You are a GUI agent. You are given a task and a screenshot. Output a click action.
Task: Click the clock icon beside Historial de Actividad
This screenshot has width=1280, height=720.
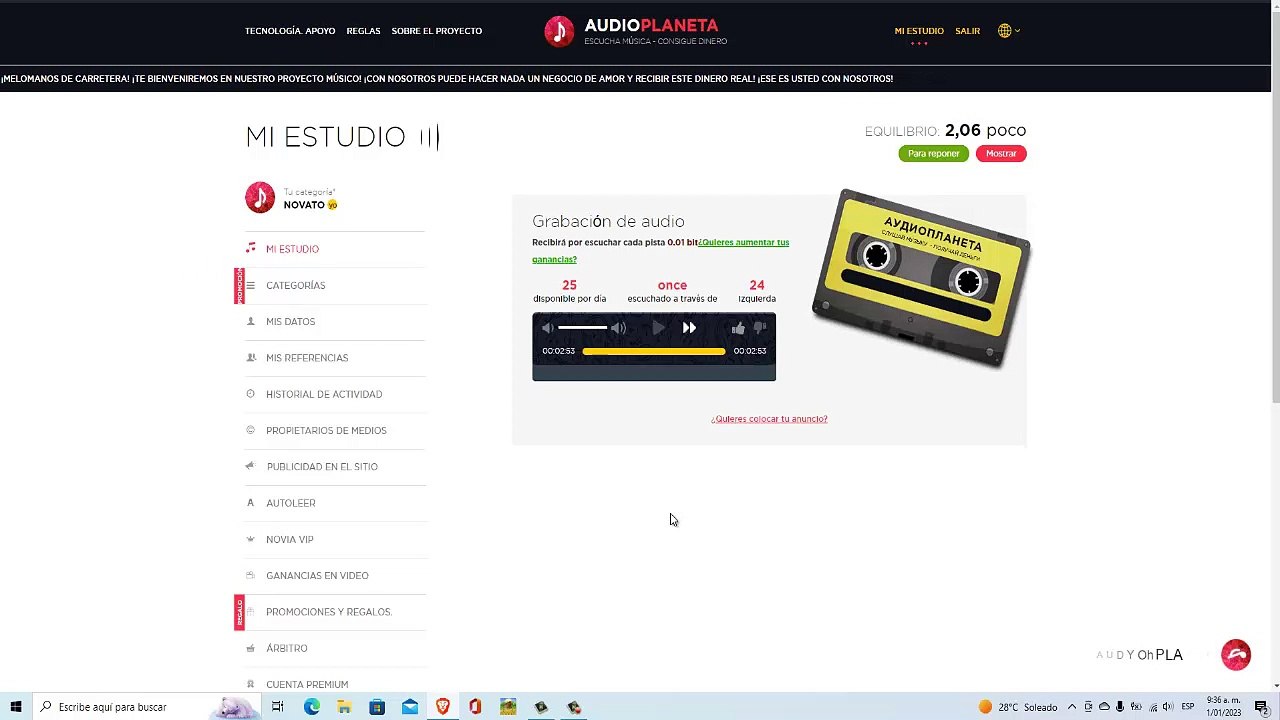click(x=250, y=394)
